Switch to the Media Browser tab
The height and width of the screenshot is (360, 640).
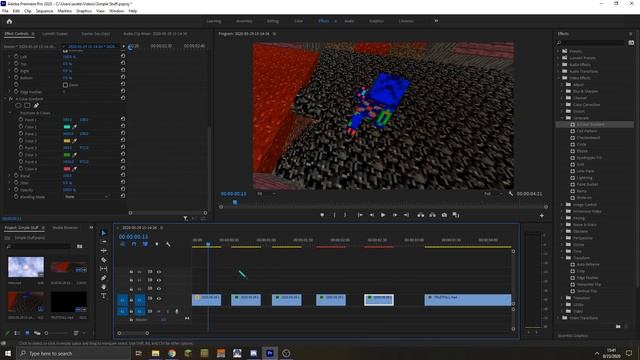(65, 228)
